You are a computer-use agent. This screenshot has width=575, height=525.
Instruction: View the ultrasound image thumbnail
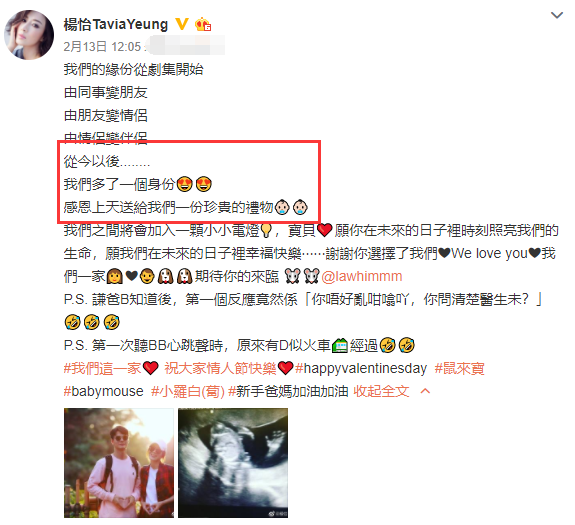tap(233, 463)
